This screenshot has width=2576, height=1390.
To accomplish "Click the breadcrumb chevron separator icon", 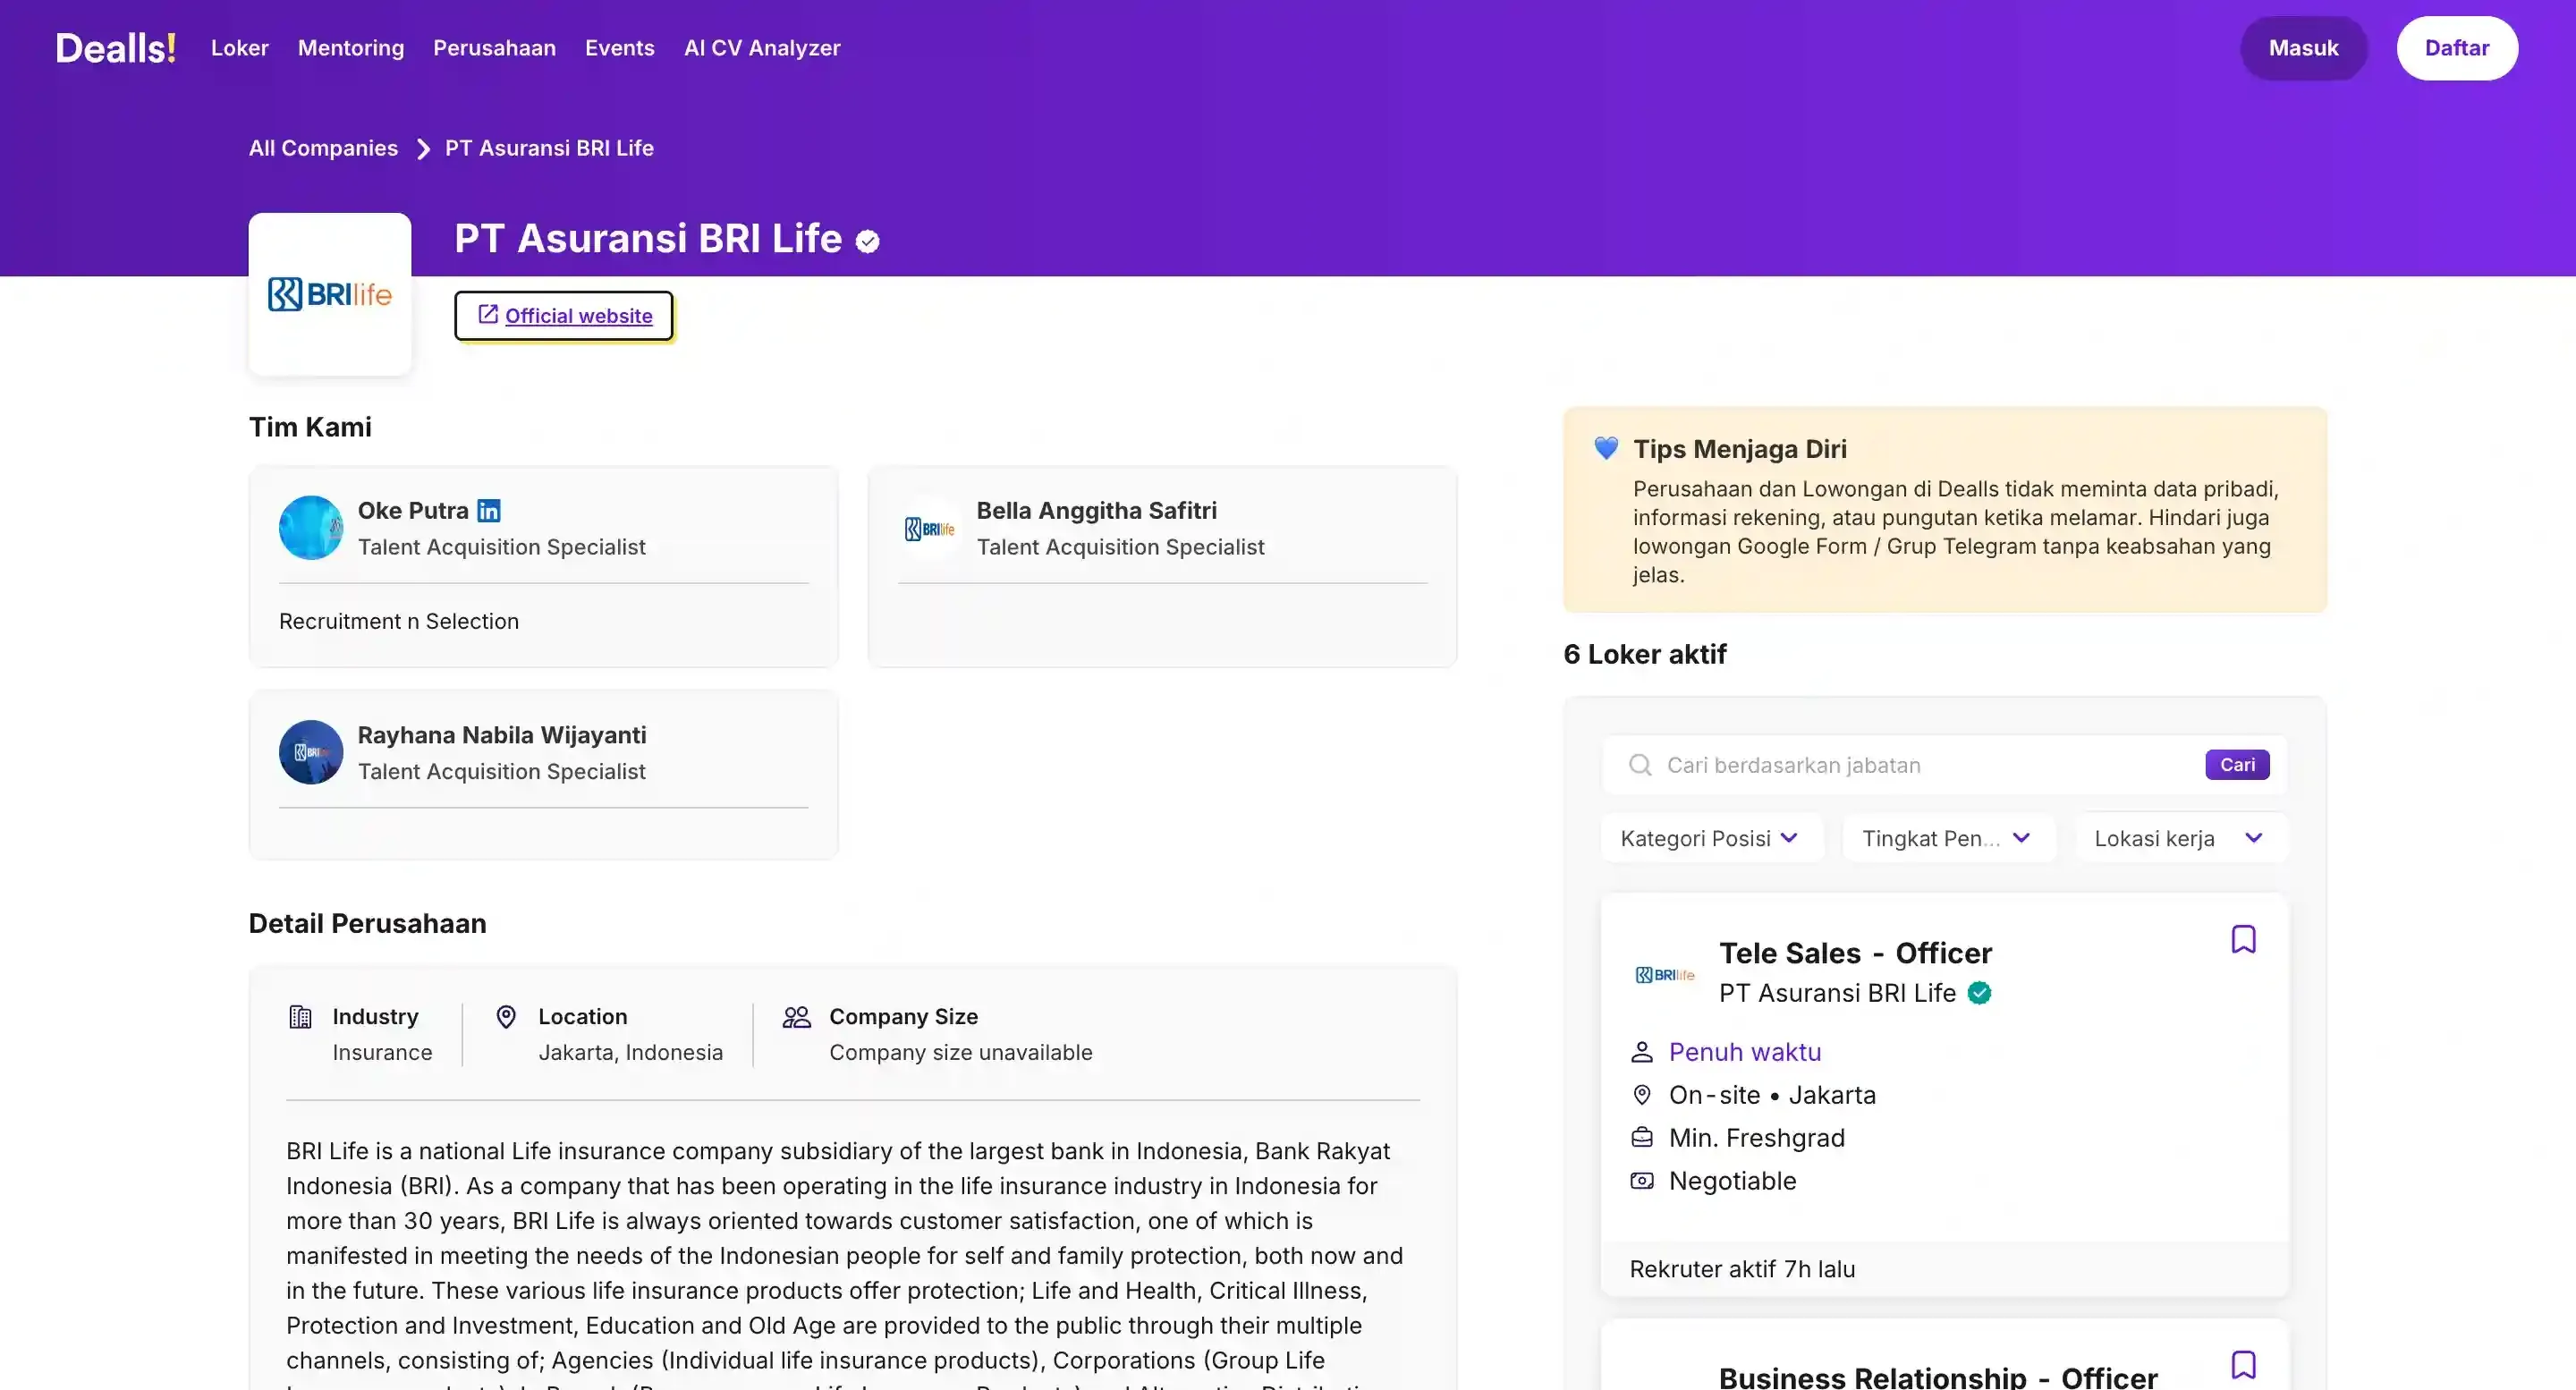I will [423, 149].
